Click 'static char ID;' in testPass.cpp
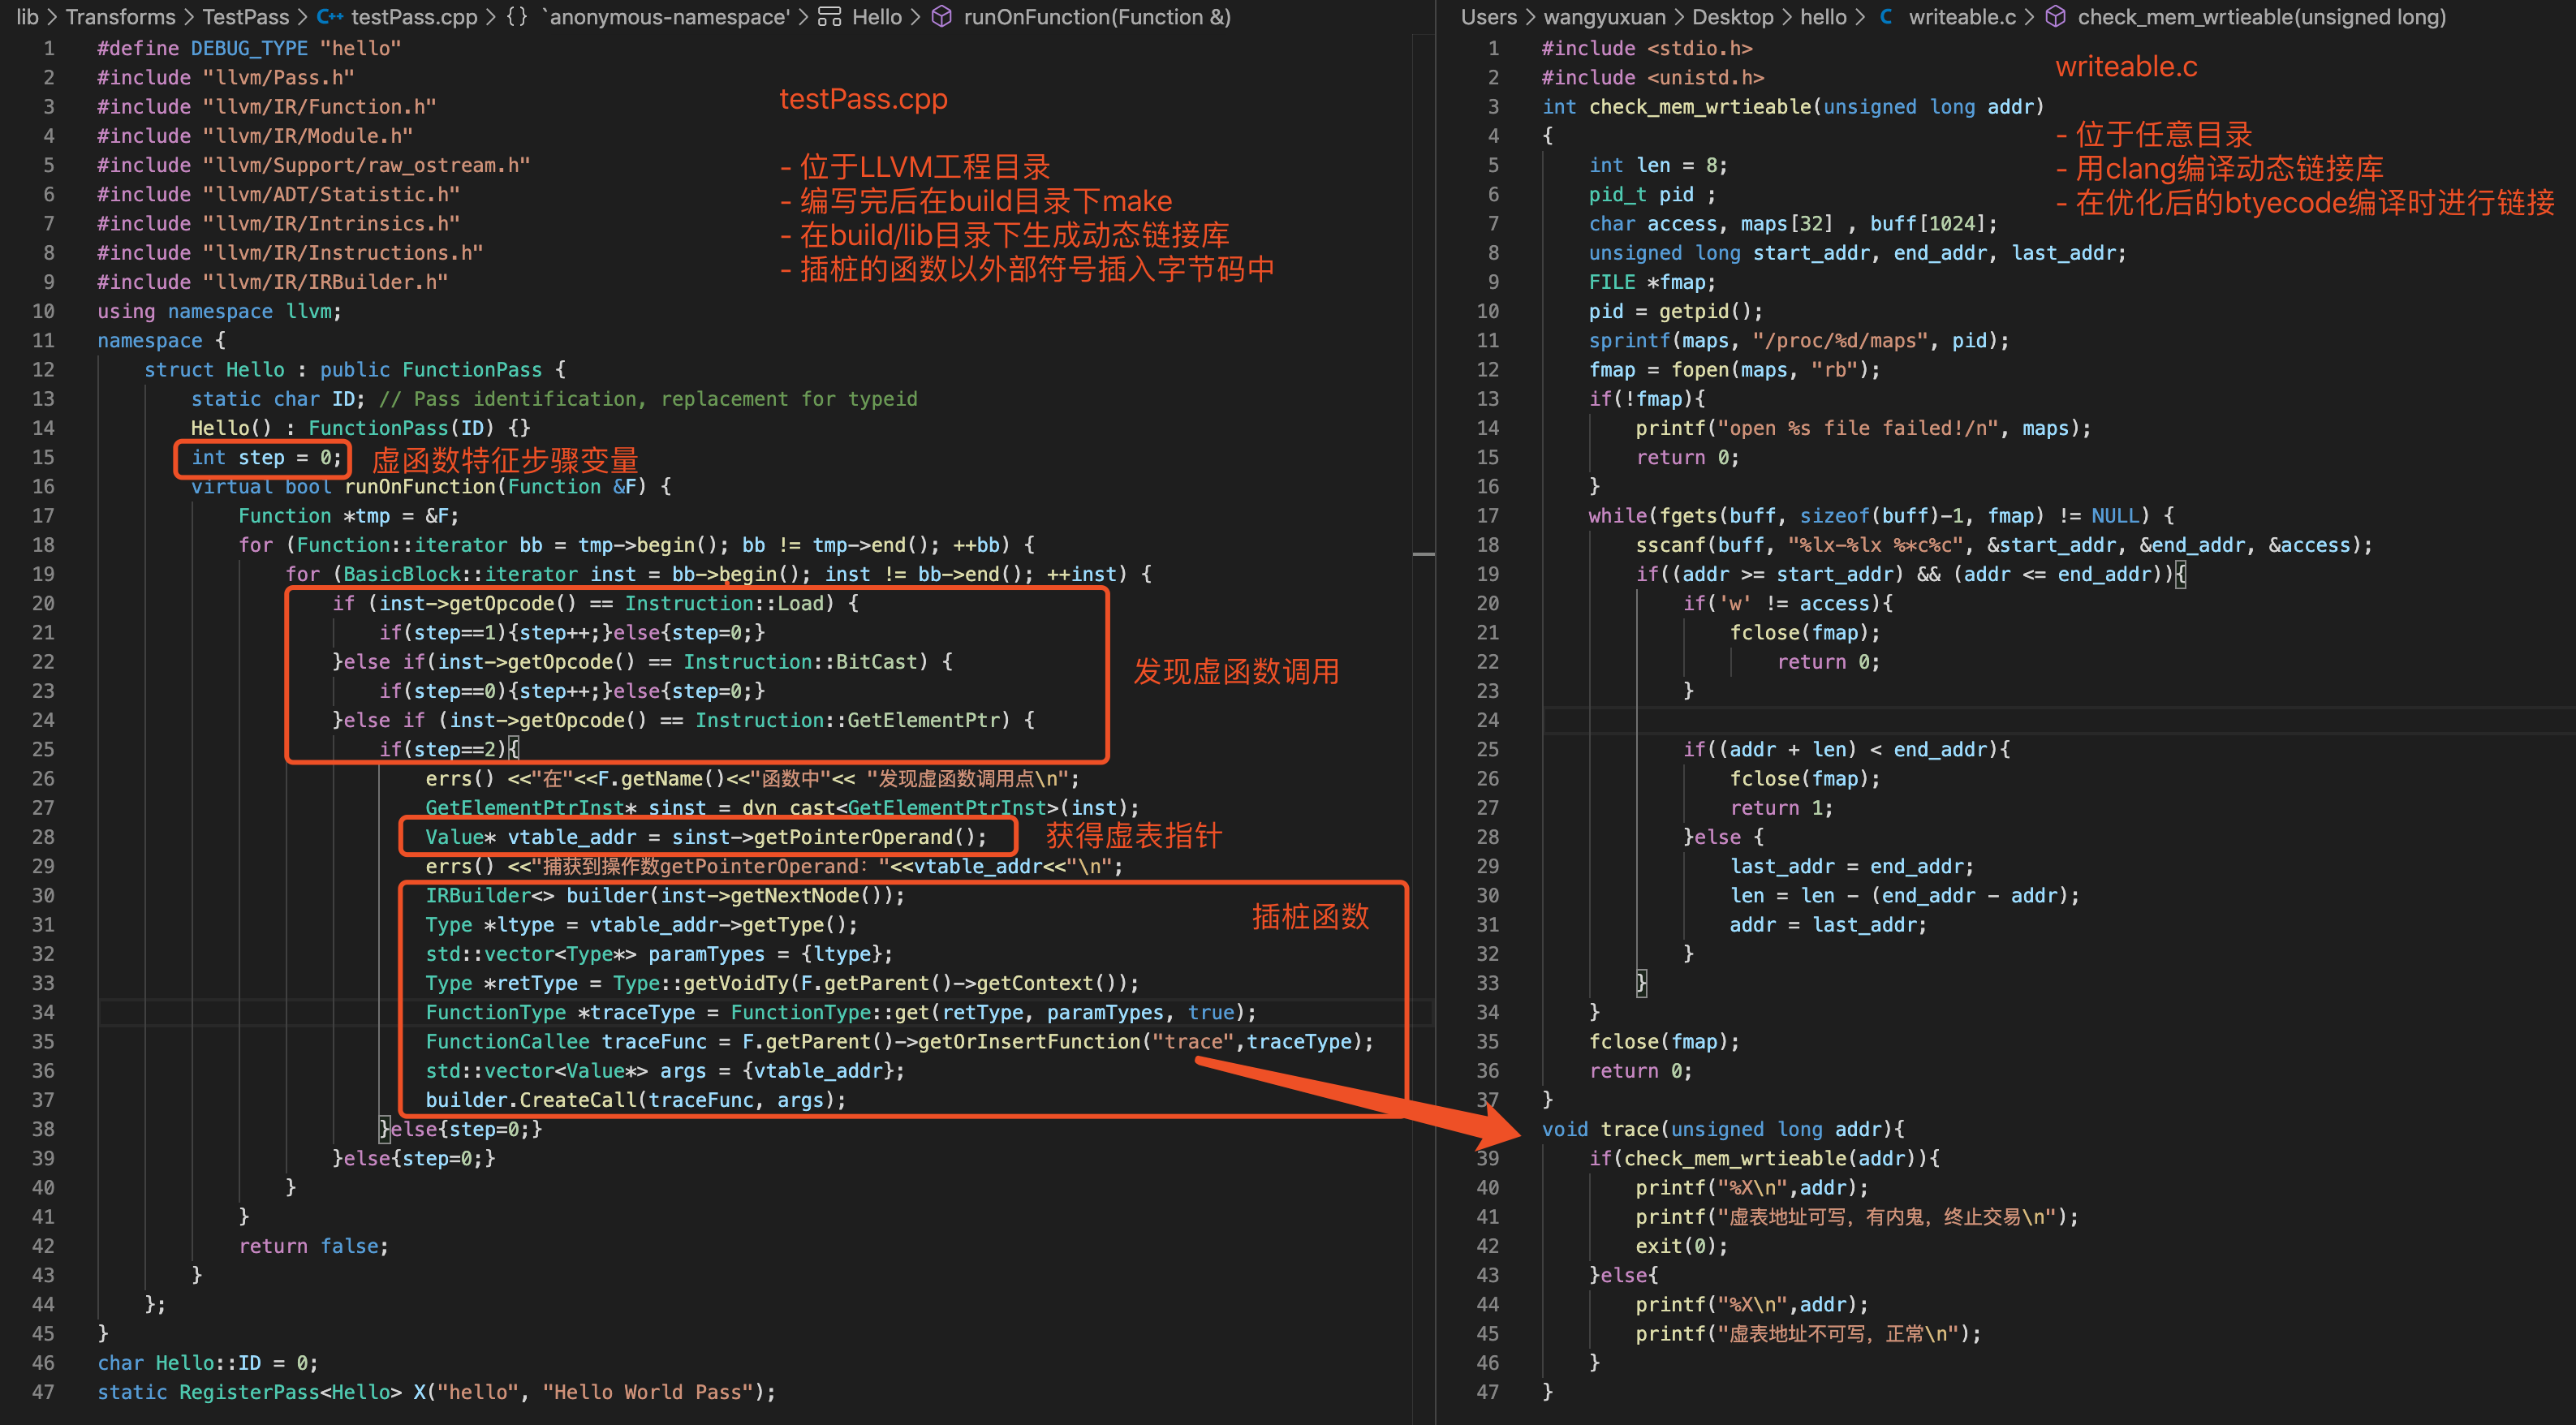 pos(279,399)
